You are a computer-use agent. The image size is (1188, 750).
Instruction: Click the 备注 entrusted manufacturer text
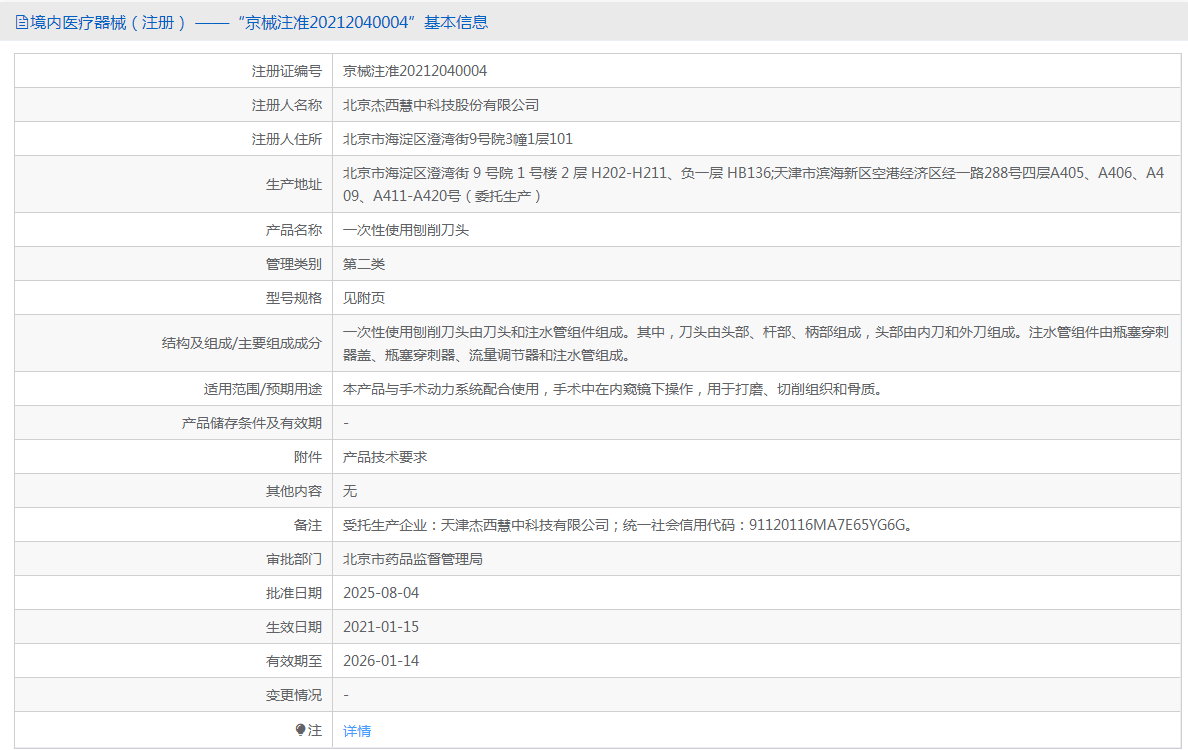[627, 525]
